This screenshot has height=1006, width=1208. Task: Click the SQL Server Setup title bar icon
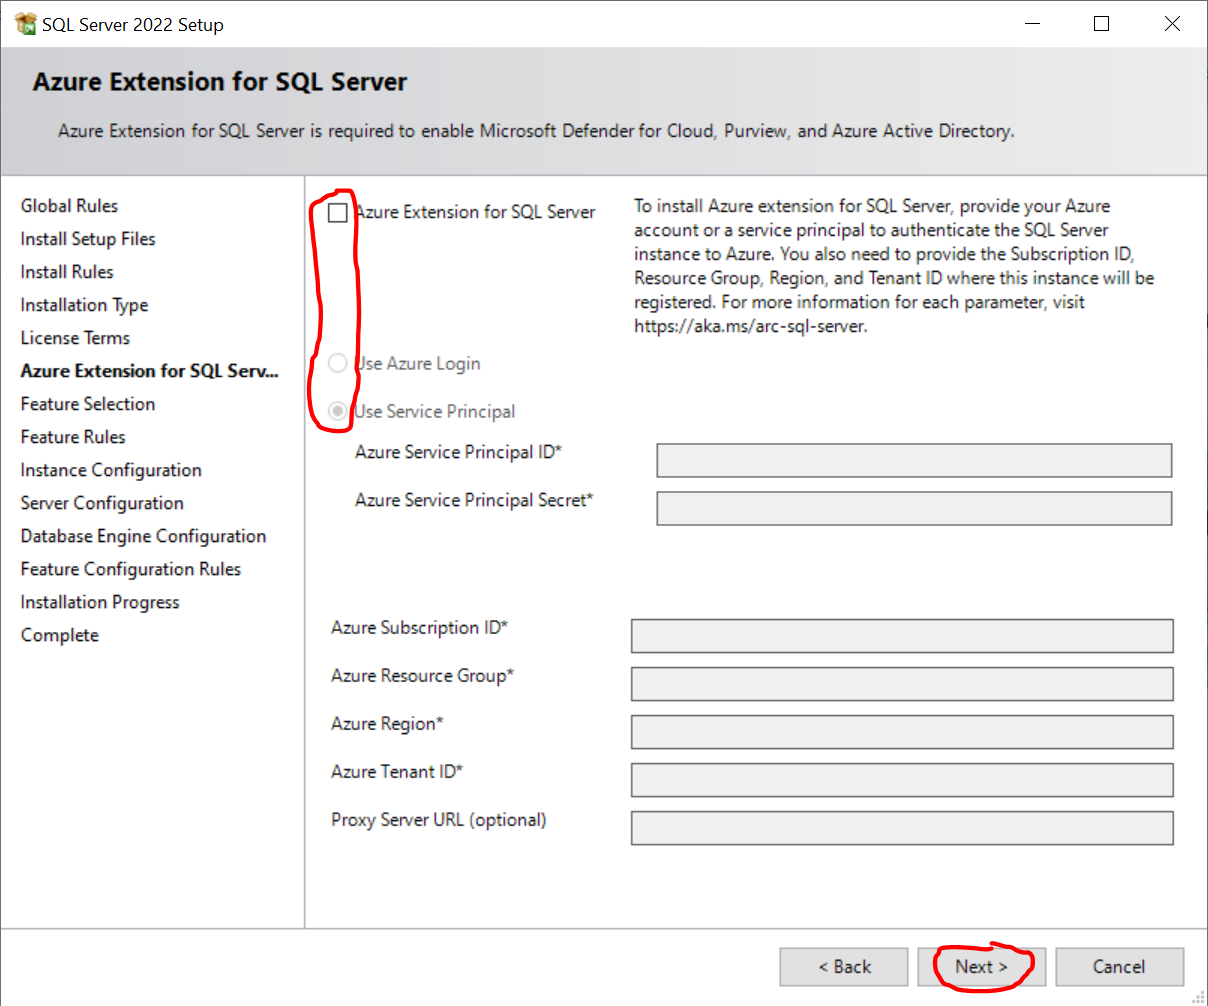pos(24,24)
